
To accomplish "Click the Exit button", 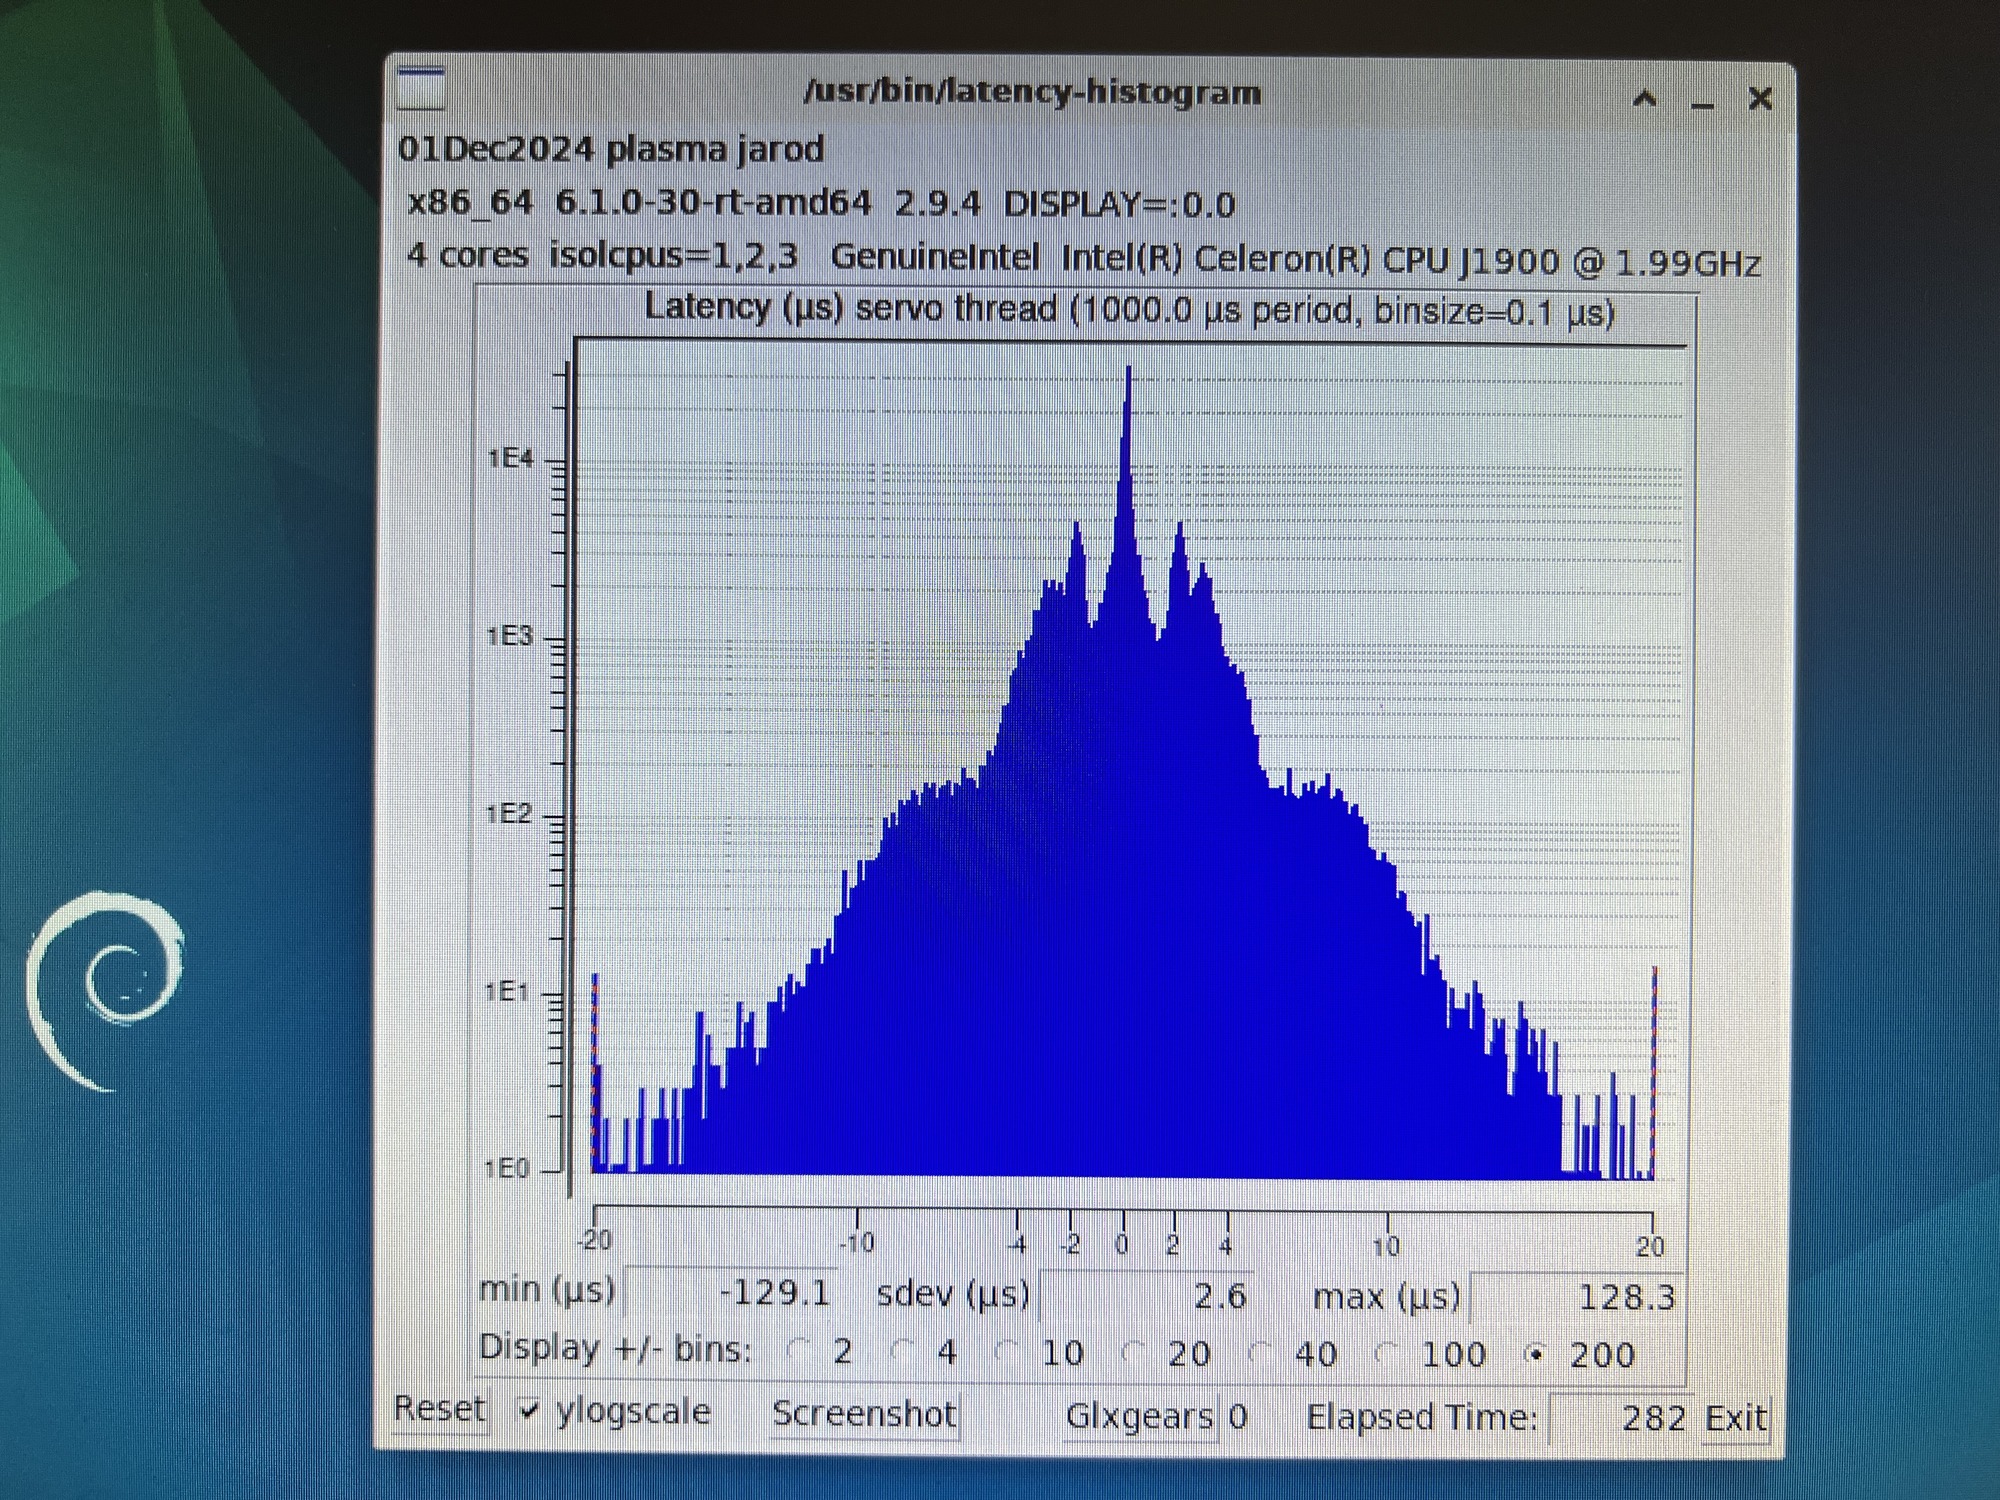I will tap(1736, 1418).
